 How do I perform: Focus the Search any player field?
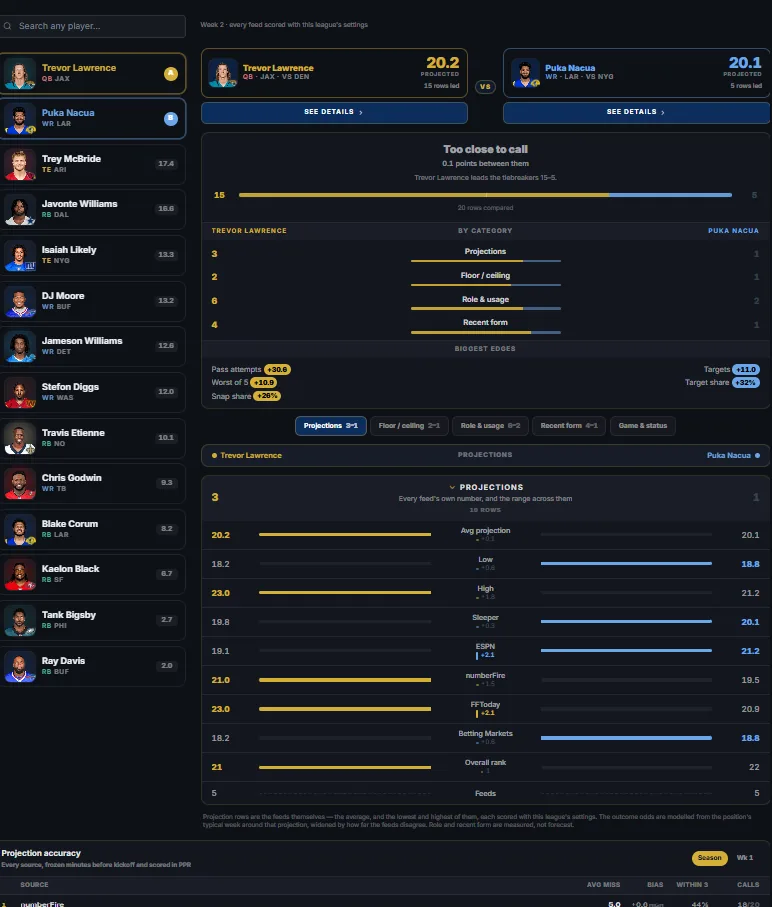[x=93, y=26]
